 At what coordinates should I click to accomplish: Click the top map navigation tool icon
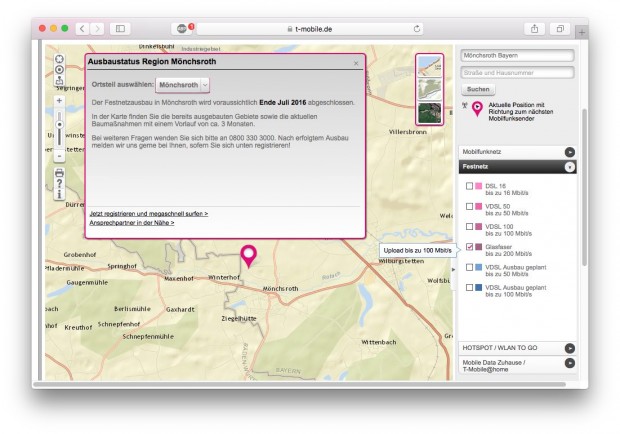59,59
